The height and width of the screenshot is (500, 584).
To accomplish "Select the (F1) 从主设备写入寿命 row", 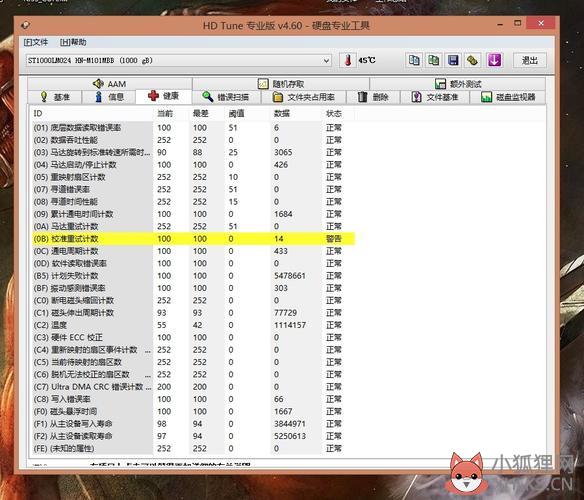I will pyautogui.click(x=193, y=424).
